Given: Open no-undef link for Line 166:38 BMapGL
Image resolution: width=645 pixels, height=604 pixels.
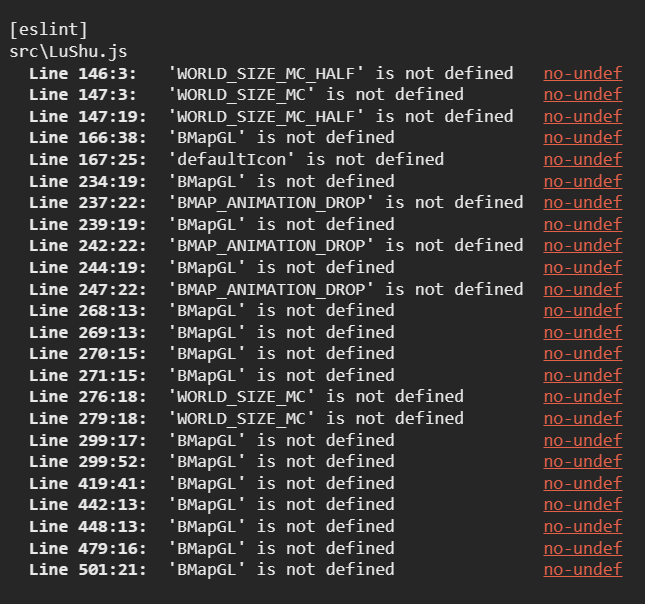Looking at the screenshot, I should 583,138.
